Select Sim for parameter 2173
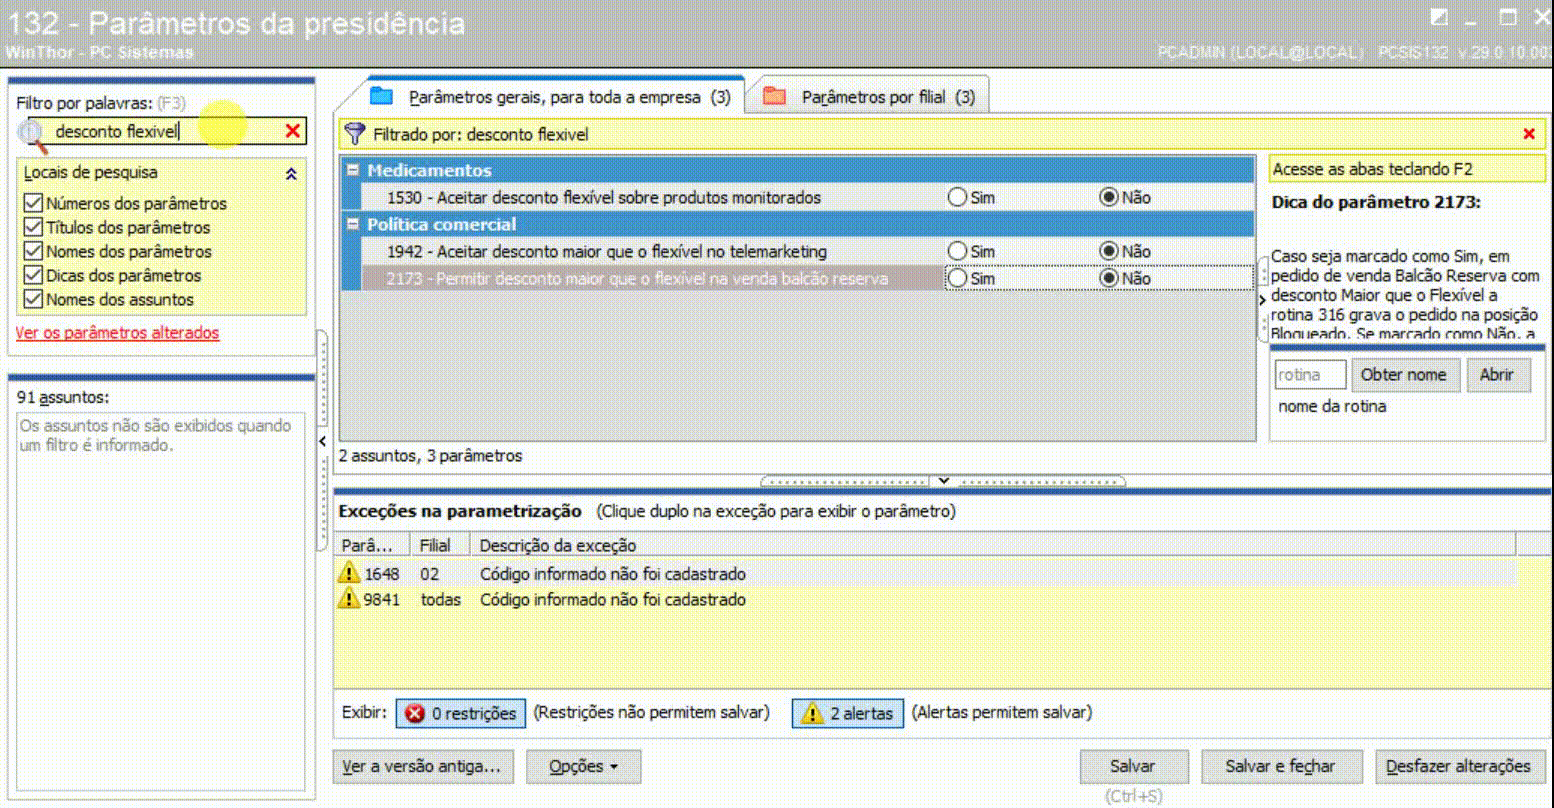This screenshot has height=808, width=1554. [x=957, y=278]
